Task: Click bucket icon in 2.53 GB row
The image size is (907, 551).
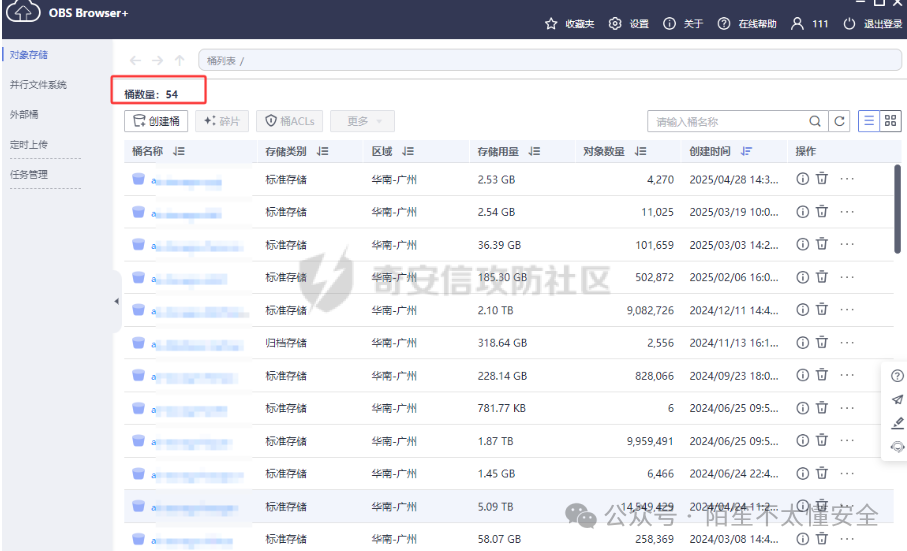Action: click(138, 179)
